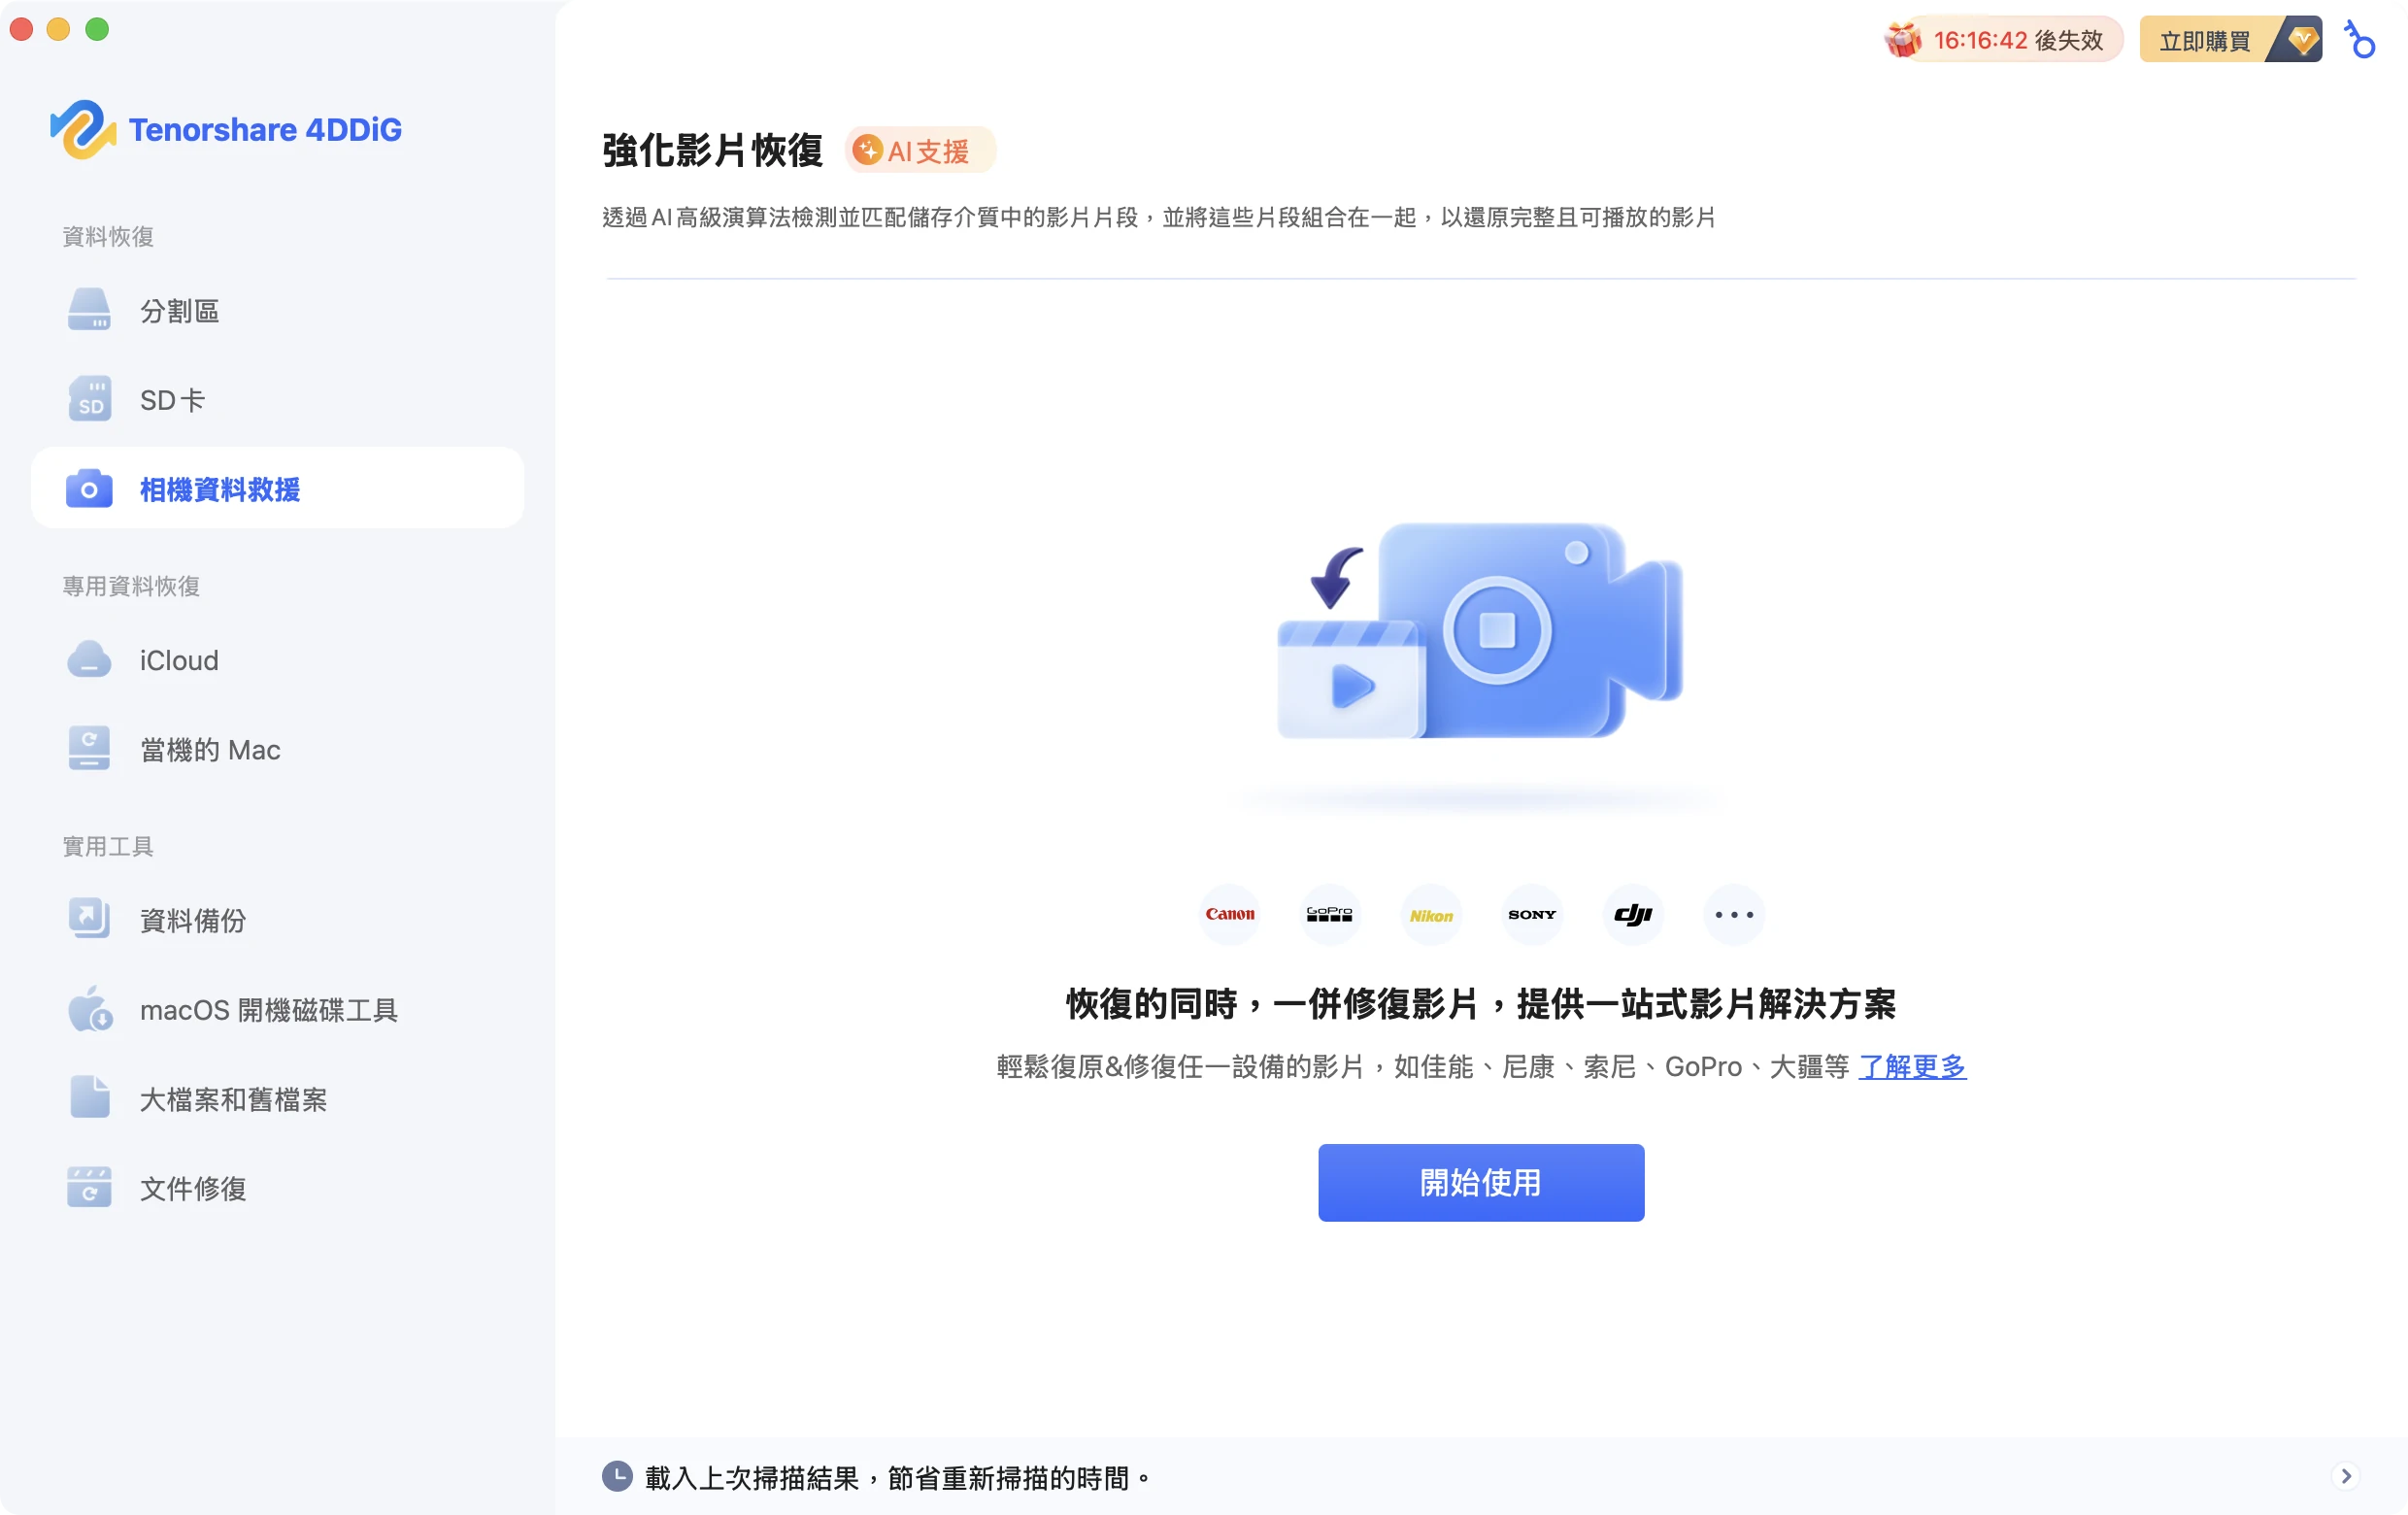Click the iCloud cloud icon

coord(89,660)
